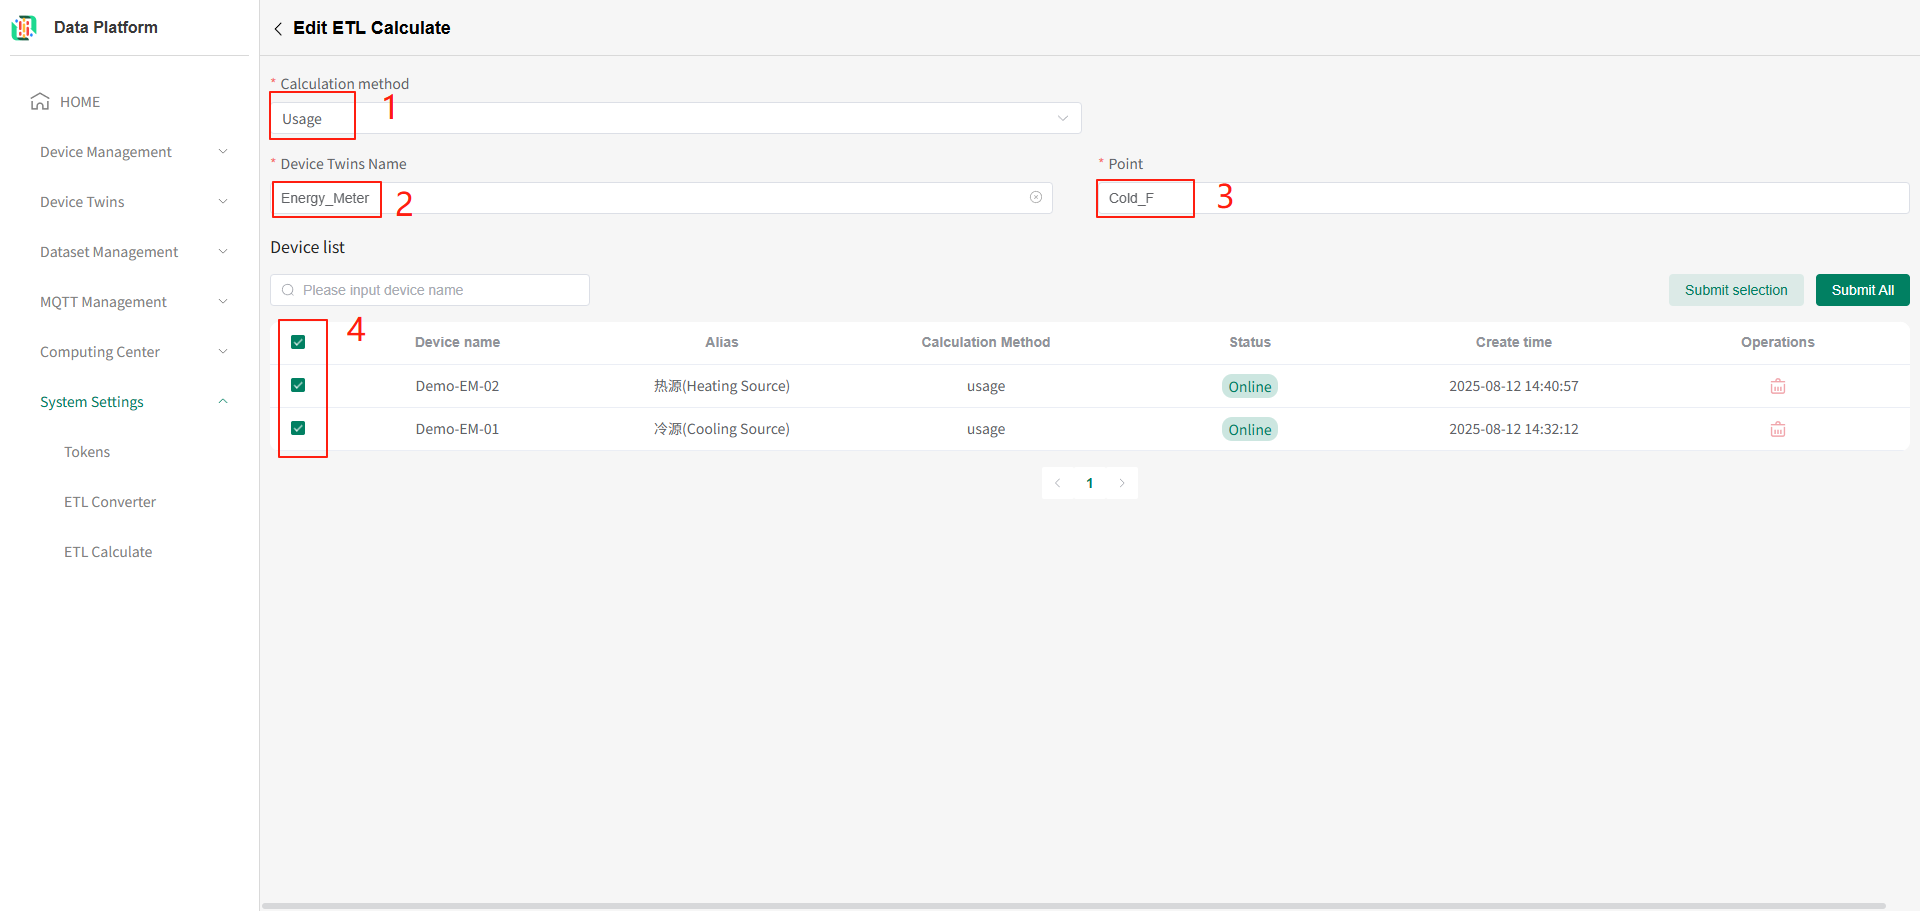
Task: Delete the Demo-EM-02 device row
Action: click(1777, 386)
